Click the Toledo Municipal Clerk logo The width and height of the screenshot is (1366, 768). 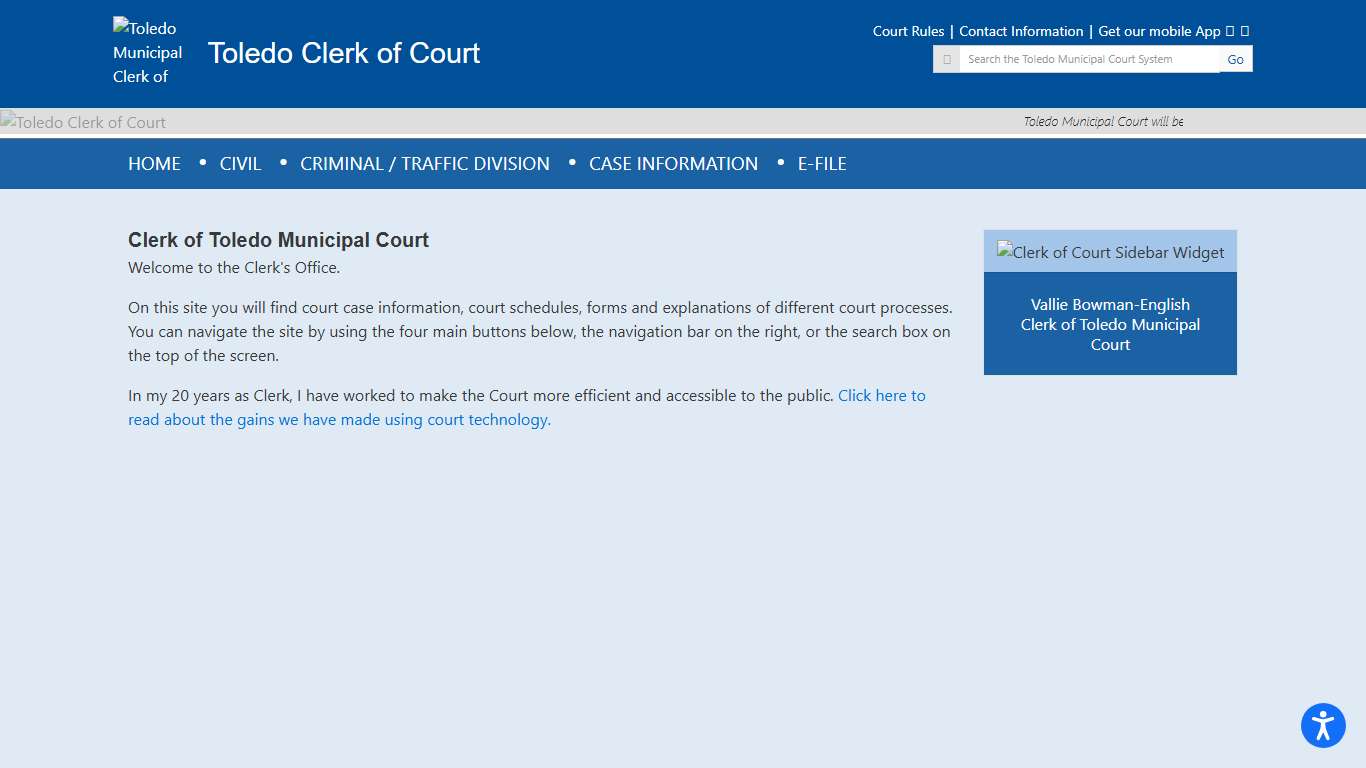[146, 53]
